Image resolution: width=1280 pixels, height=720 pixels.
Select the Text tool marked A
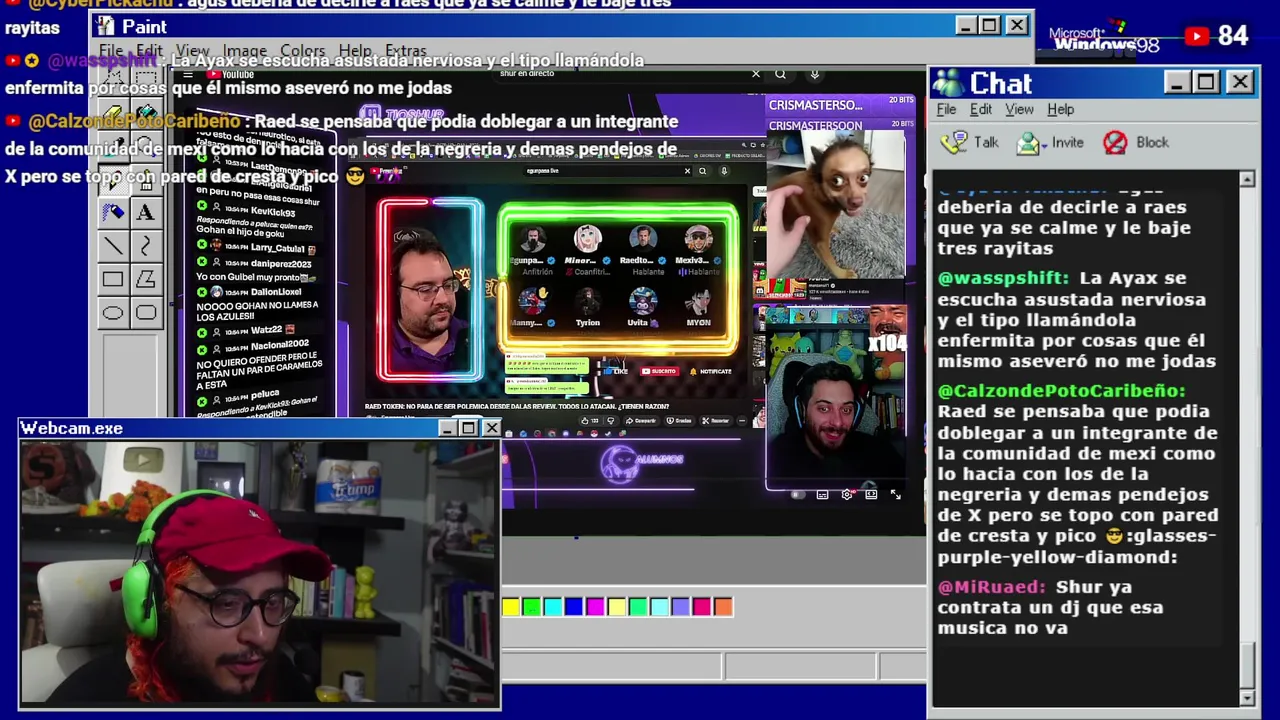coord(146,212)
